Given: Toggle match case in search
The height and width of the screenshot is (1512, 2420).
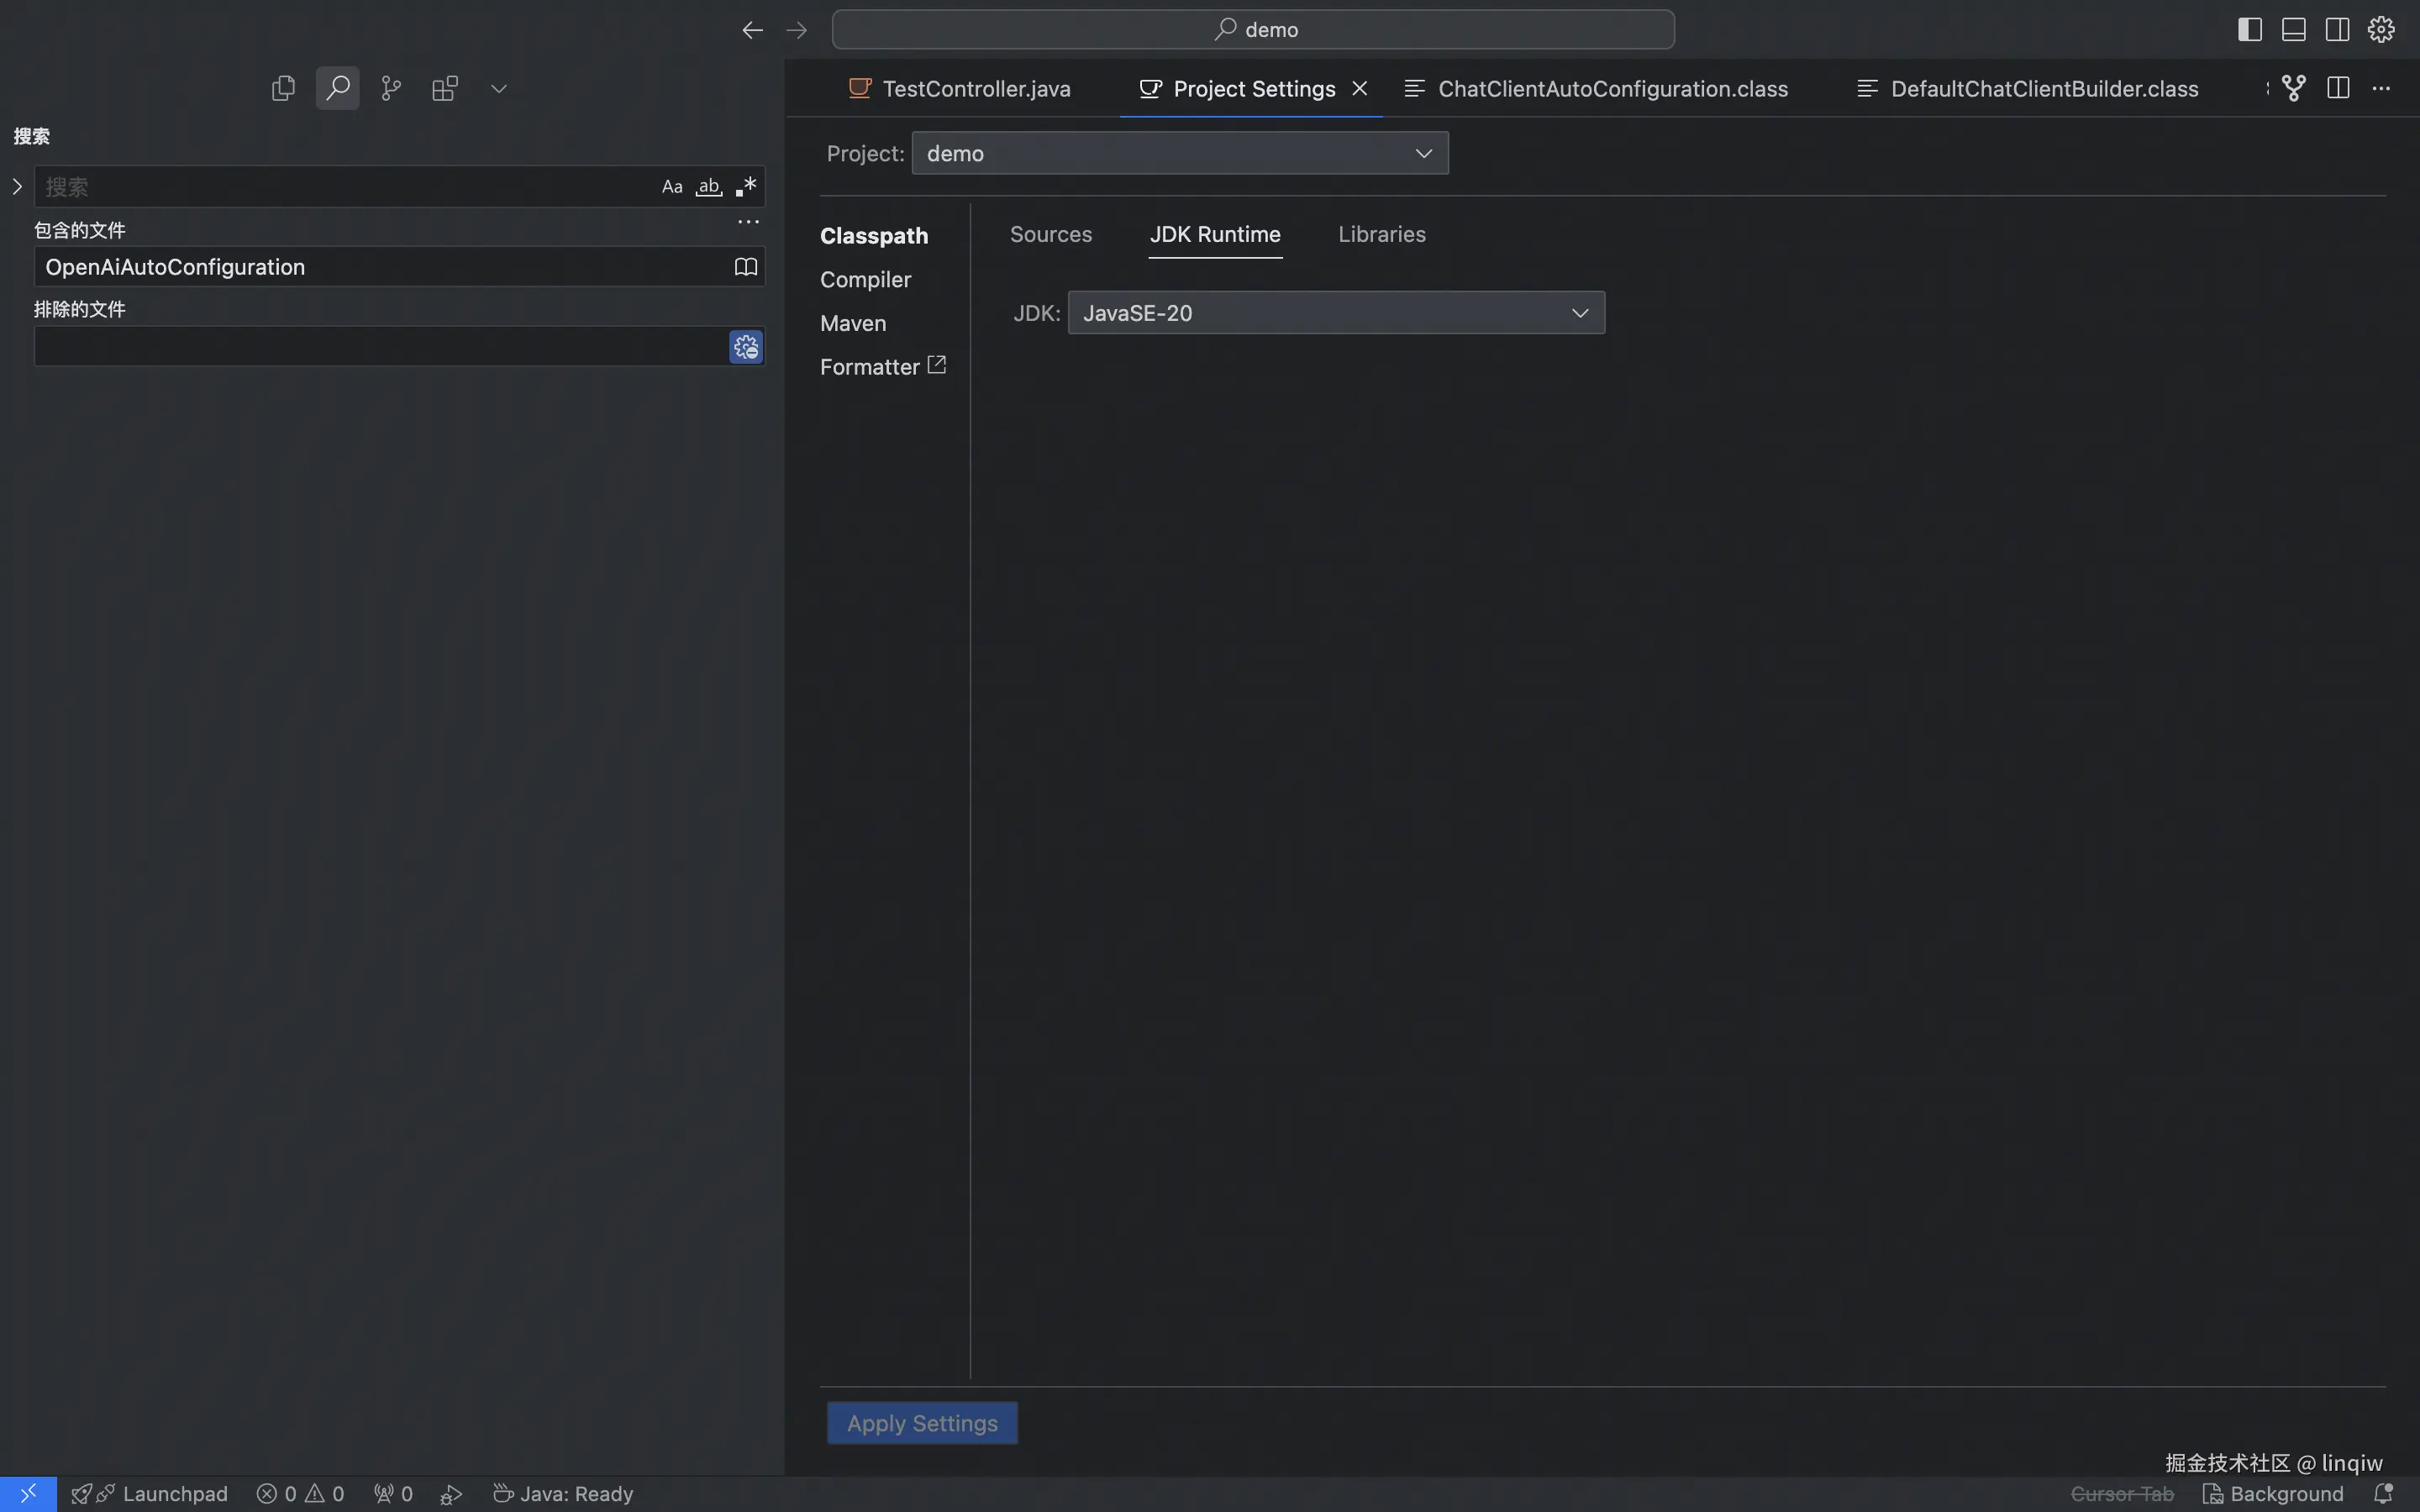Looking at the screenshot, I should (672, 187).
